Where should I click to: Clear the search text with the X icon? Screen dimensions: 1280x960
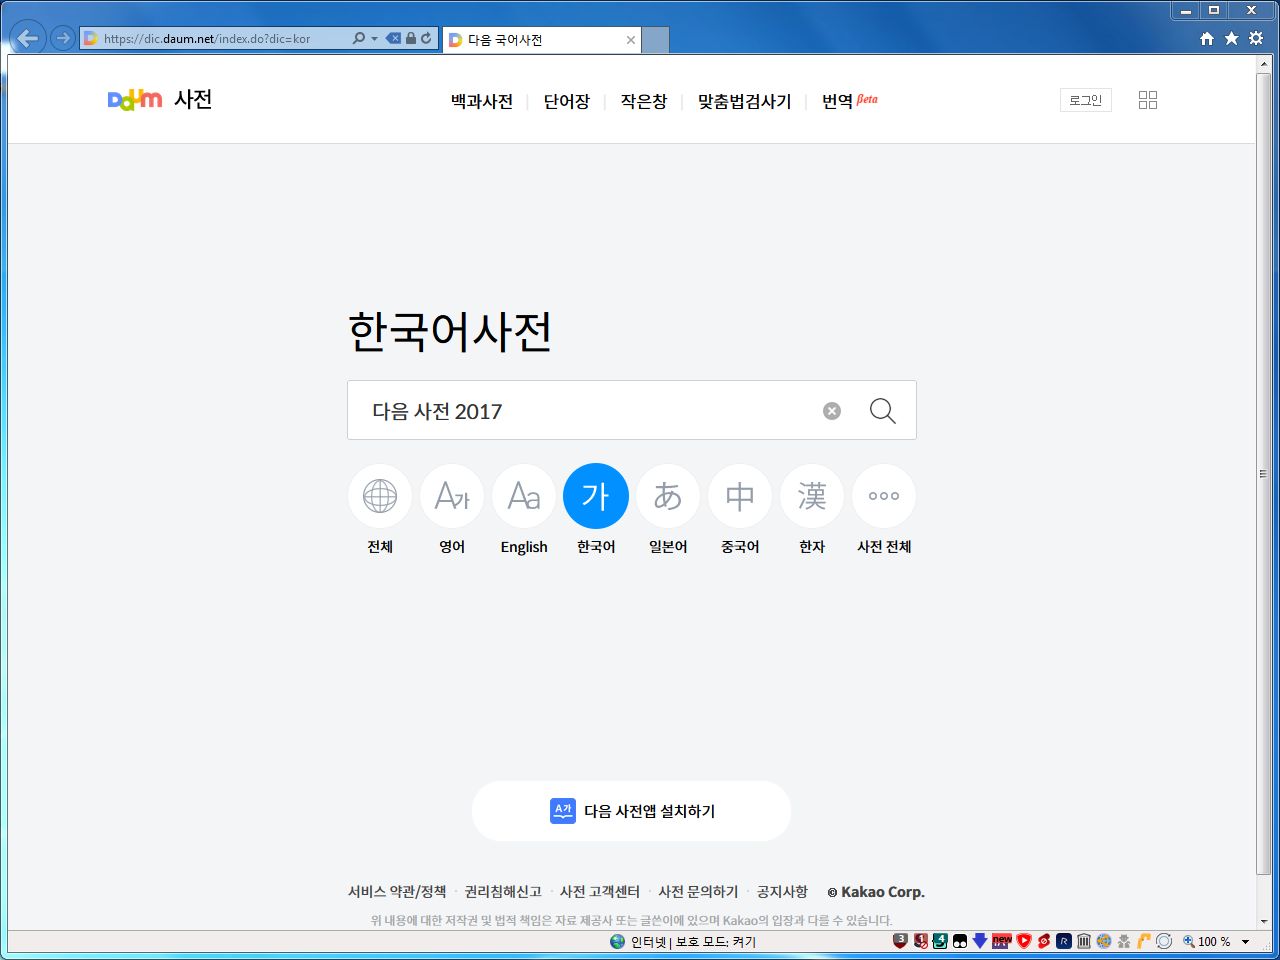click(x=832, y=411)
